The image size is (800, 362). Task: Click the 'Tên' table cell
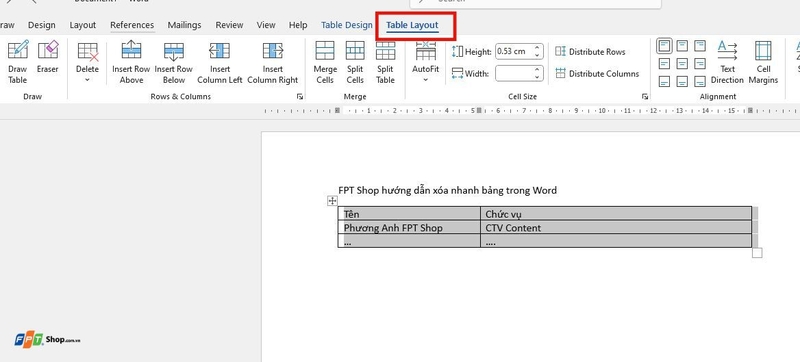[409, 214]
